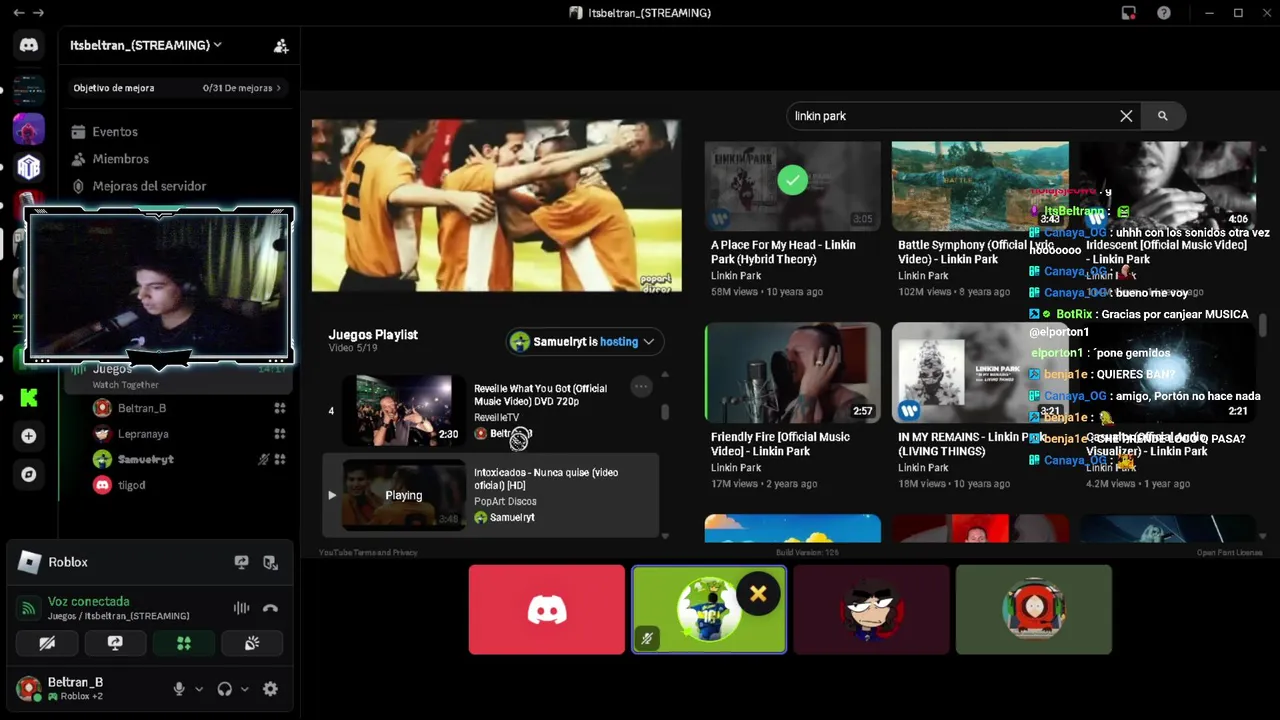Open the Kick server icon
The image size is (1280, 720).
tap(28, 397)
